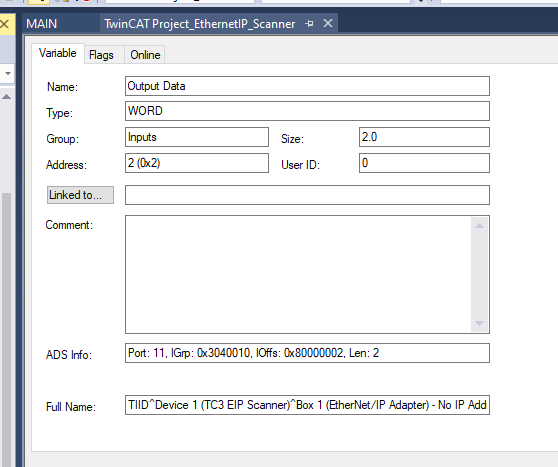Click the Comment box scroll-down arrow
The height and width of the screenshot is (467, 558).
479,323
